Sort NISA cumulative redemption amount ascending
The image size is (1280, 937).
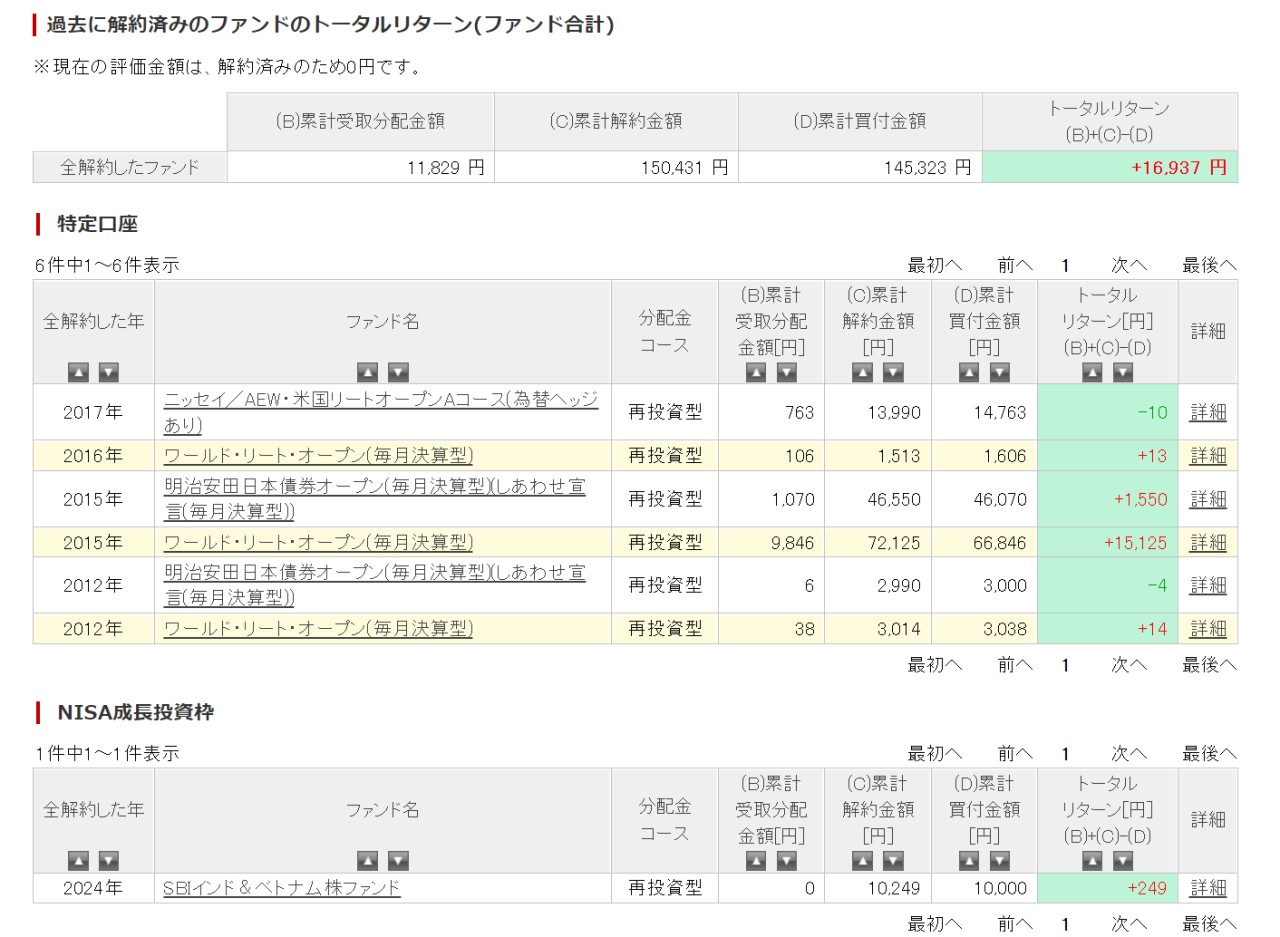(x=862, y=860)
